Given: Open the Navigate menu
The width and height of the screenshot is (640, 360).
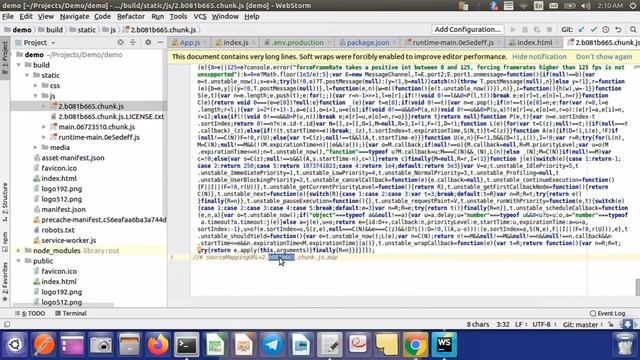Looking at the screenshot, I should pyautogui.click(x=74, y=16).
